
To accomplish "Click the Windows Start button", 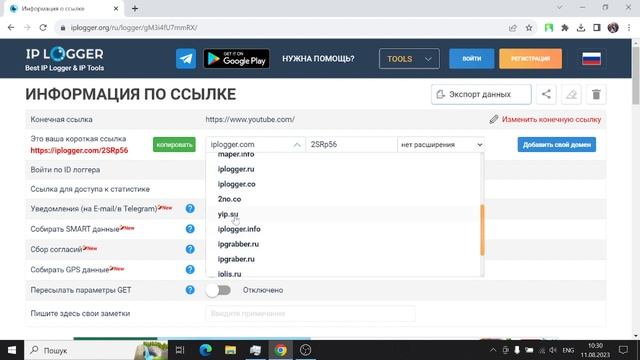I will click(12, 350).
